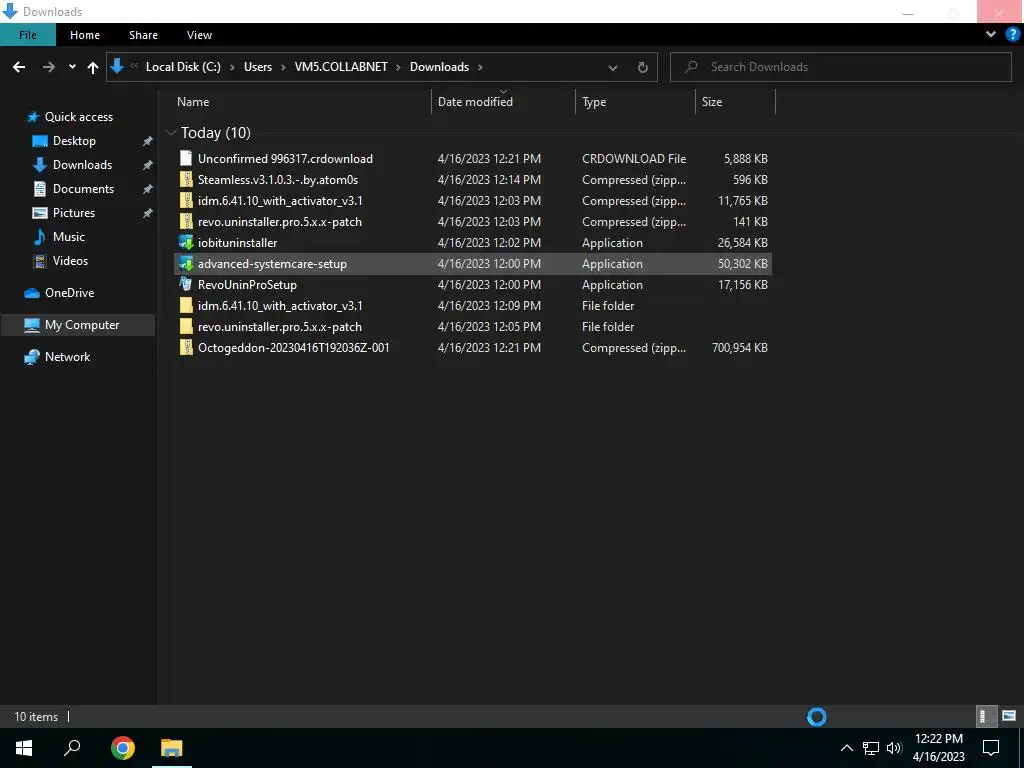1024x768 pixels.
Task: Select idm.6.41.10 zip dated 12:03 PM
Action: pos(280,200)
